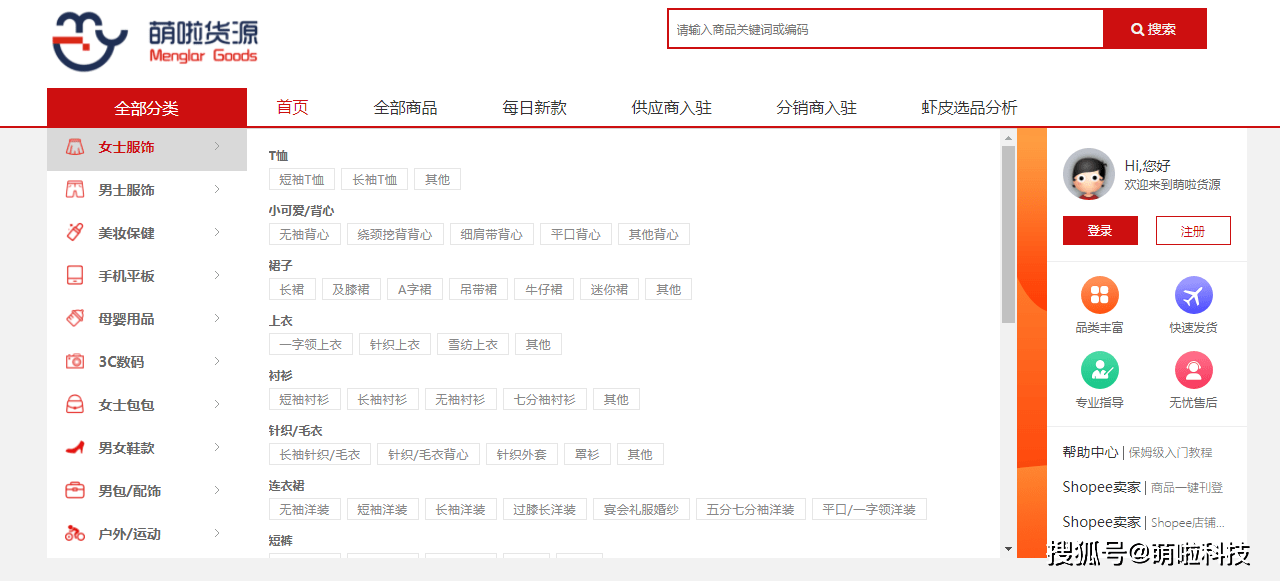This screenshot has width=1280, height=581.
Task: Click the 3C数码 camera category icon
Action: 75,362
